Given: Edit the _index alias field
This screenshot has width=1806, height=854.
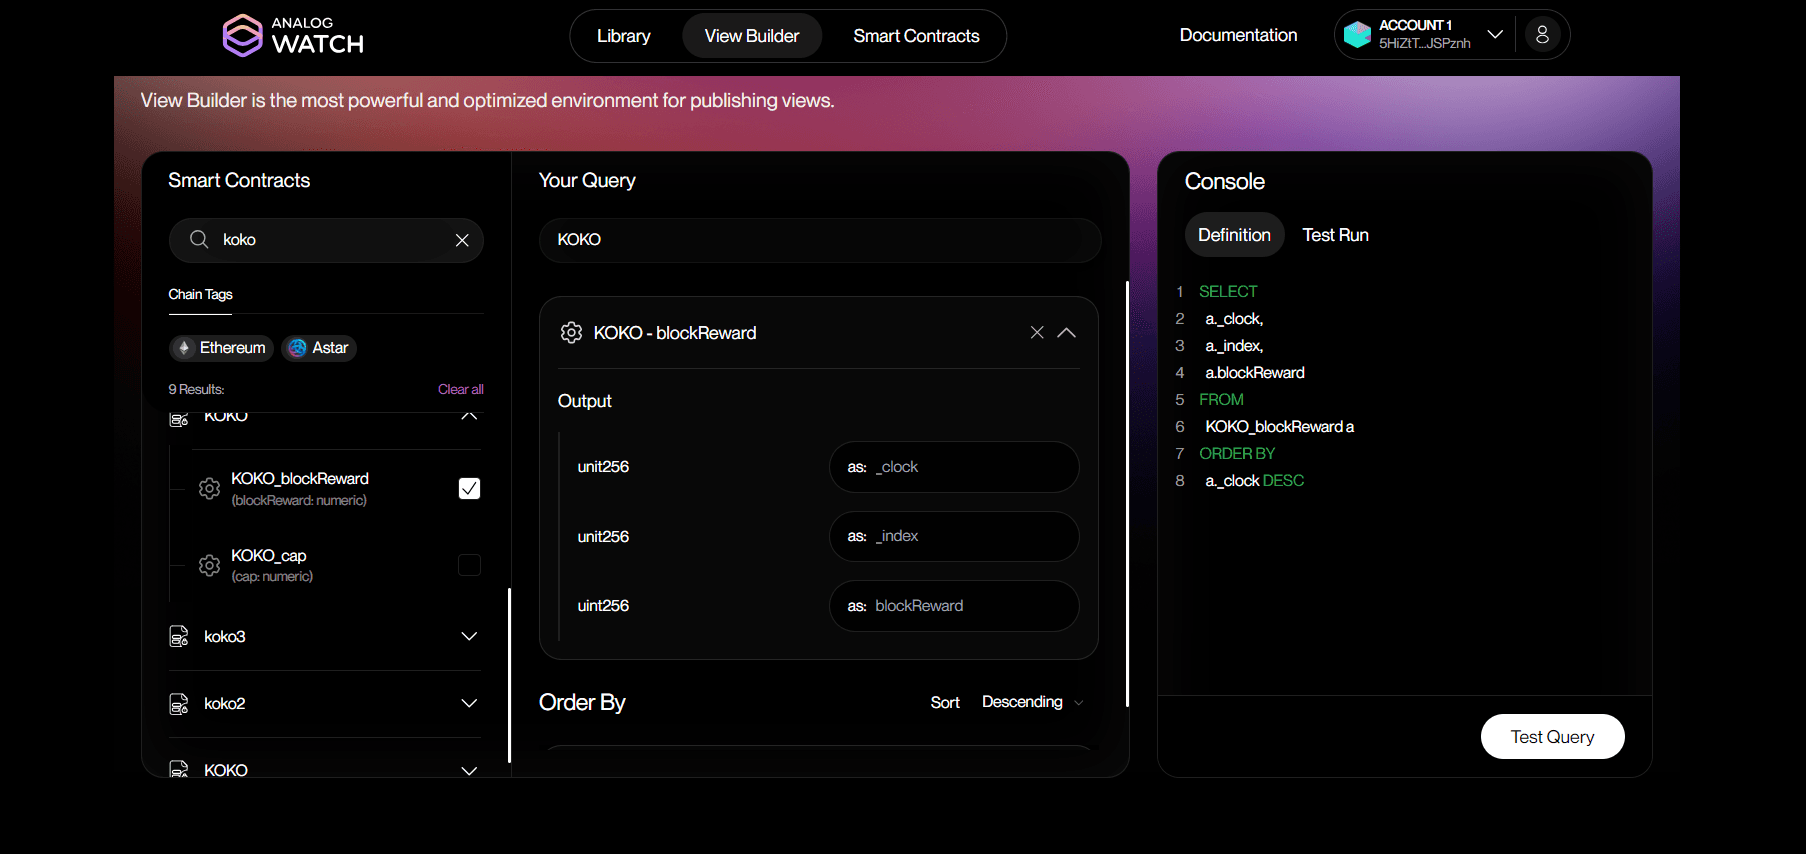Looking at the screenshot, I should pyautogui.click(x=954, y=536).
